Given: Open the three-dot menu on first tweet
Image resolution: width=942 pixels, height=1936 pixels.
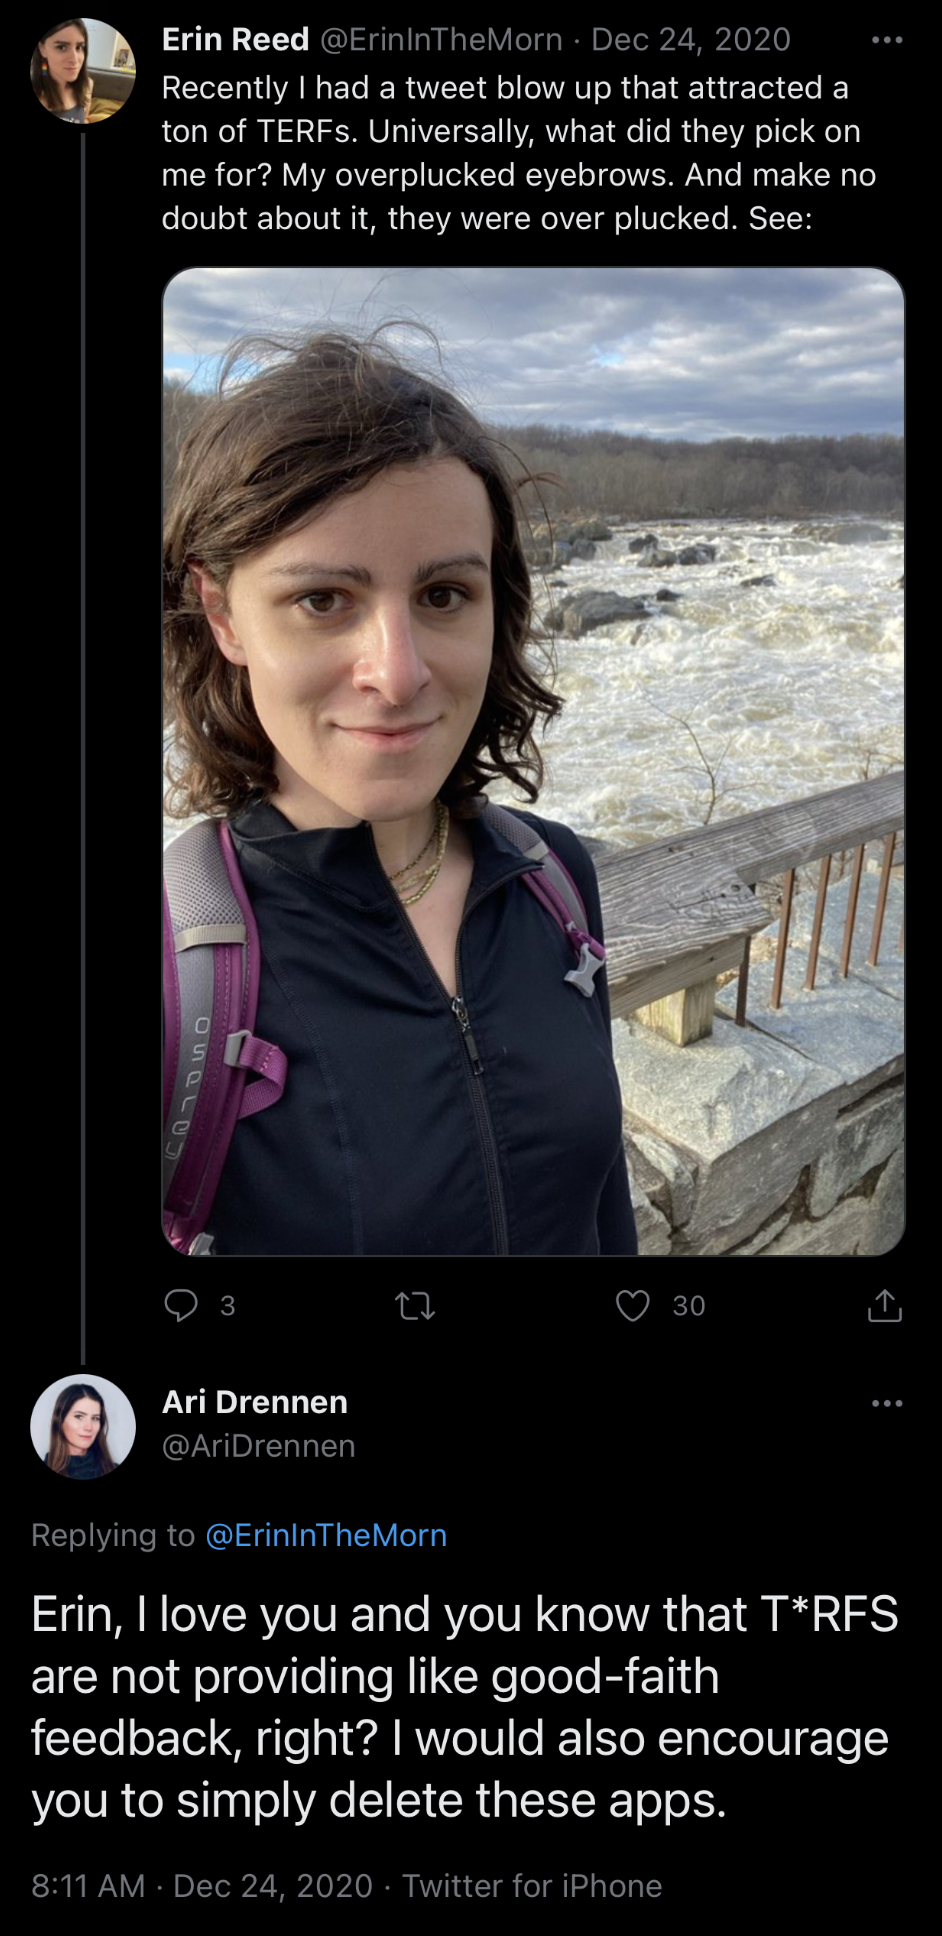Looking at the screenshot, I should 887,40.
